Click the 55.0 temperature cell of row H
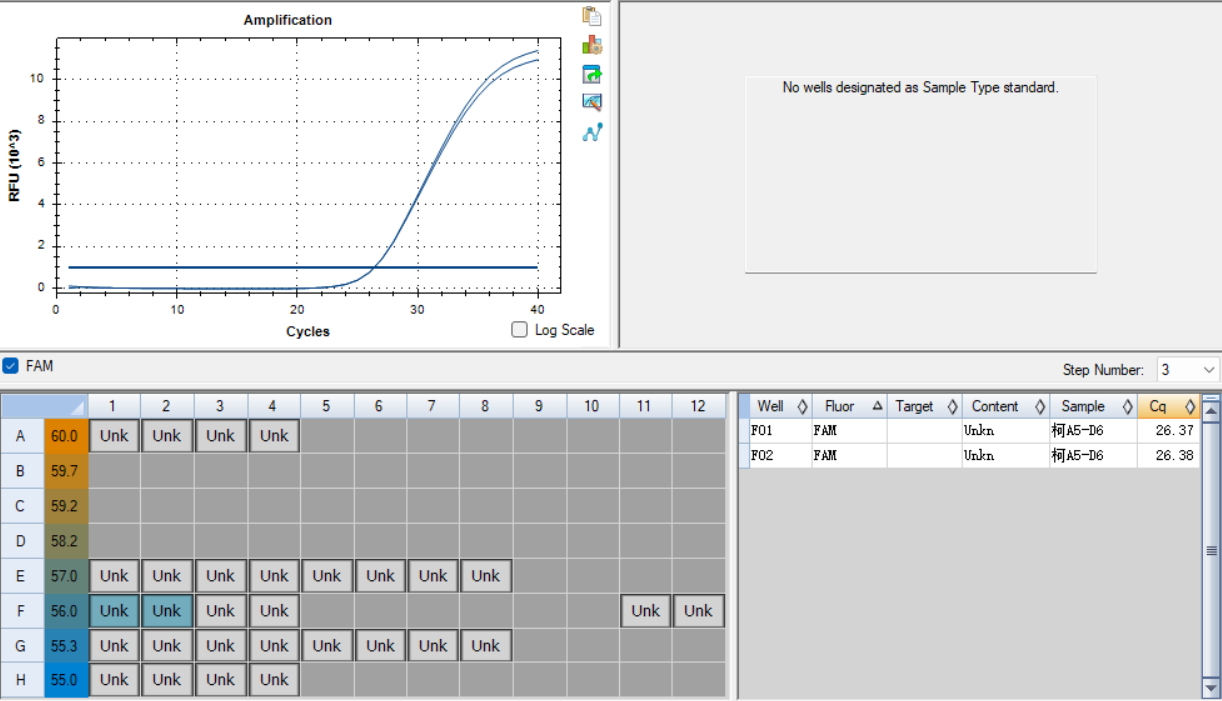Screen dimensions: 1222x701 [65, 680]
